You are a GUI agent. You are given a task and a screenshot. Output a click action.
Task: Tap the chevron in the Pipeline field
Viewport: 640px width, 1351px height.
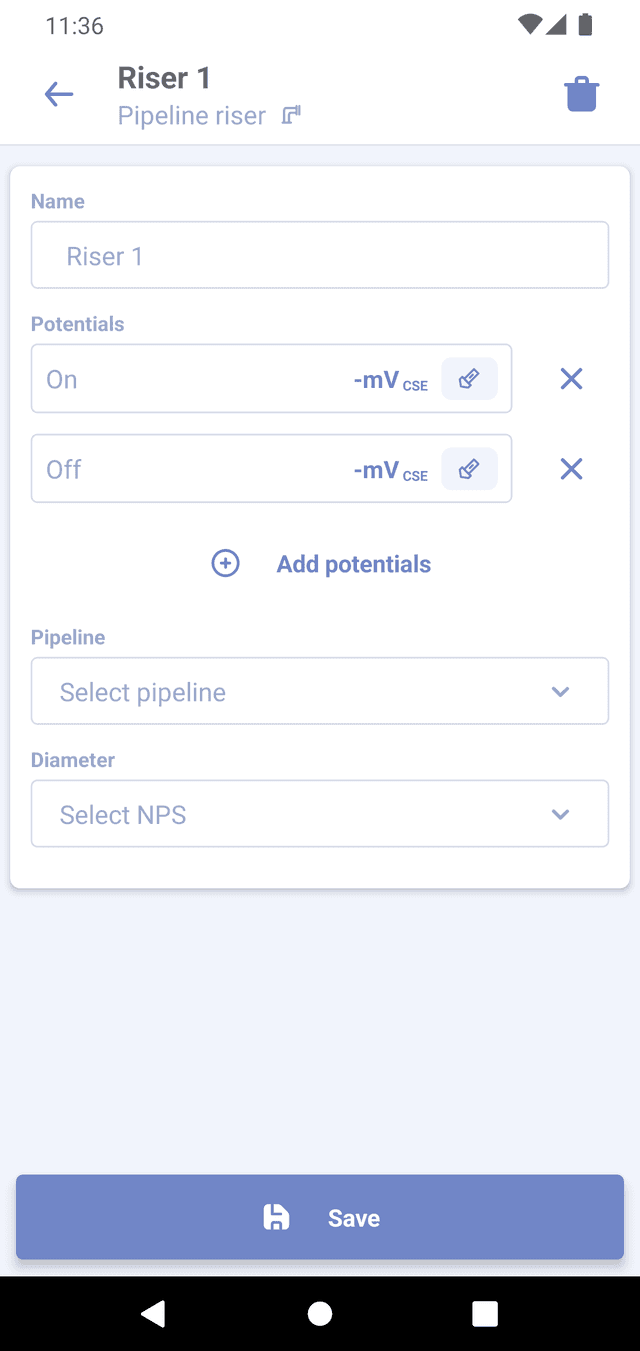tap(560, 692)
